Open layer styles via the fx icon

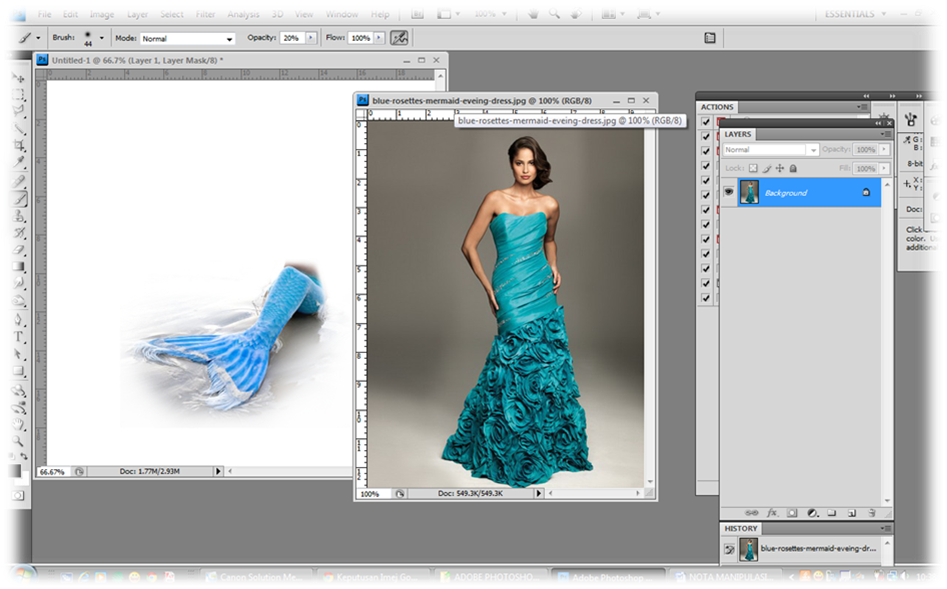pos(773,513)
